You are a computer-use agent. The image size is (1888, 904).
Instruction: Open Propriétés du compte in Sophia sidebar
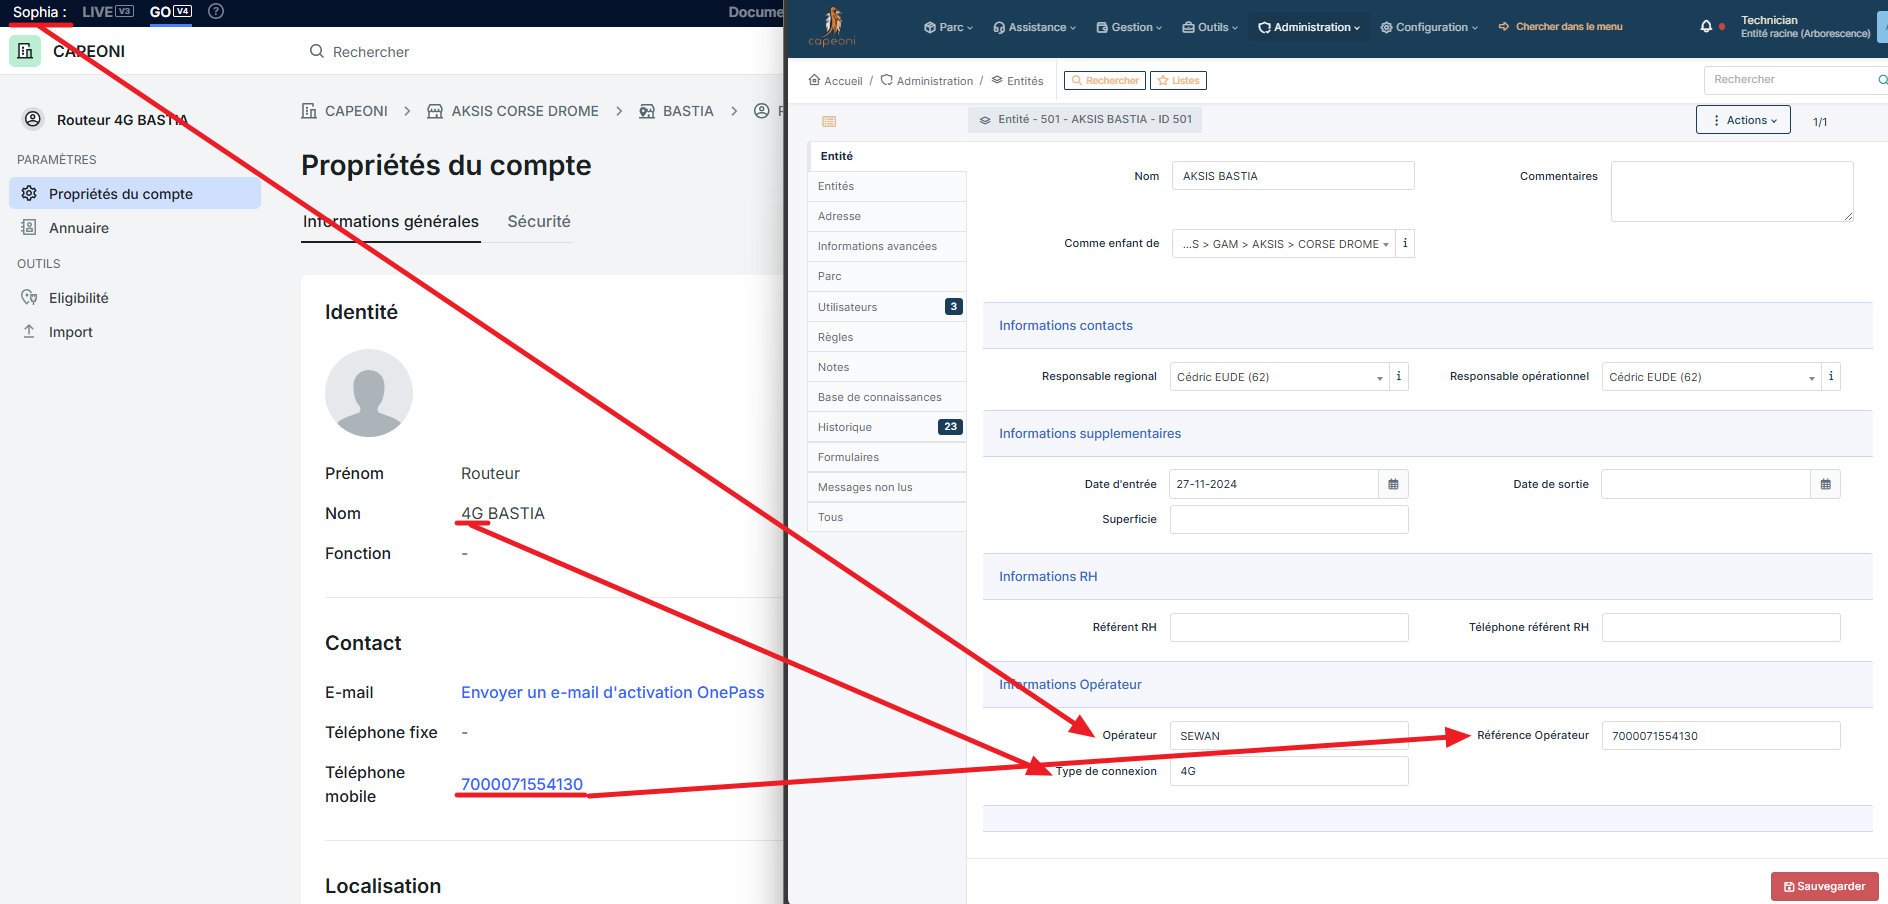coord(135,194)
